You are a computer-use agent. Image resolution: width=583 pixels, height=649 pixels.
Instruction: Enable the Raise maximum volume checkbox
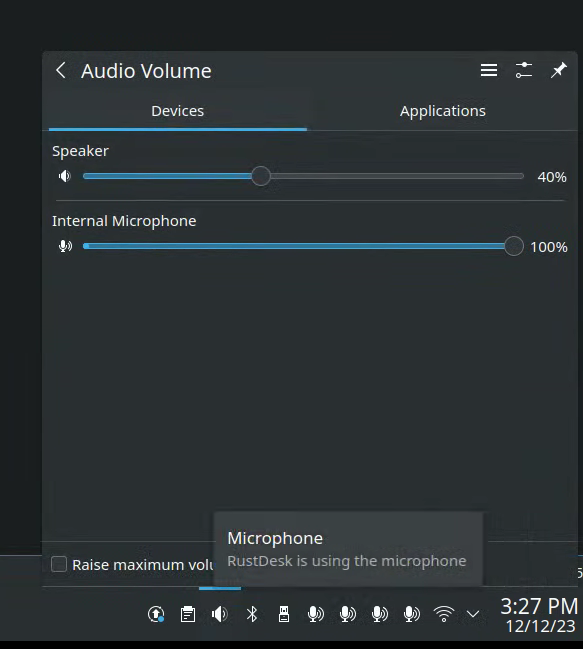(x=59, y=564)
